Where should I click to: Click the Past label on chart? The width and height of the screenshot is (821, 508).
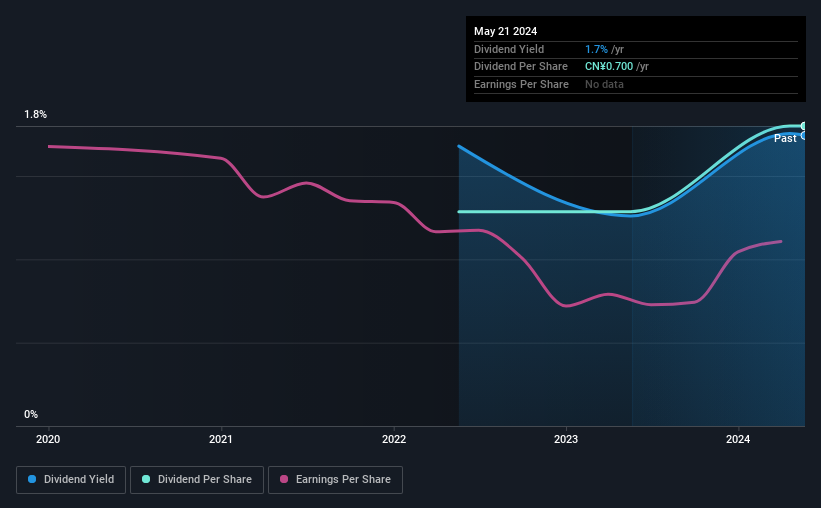[785, 138]
